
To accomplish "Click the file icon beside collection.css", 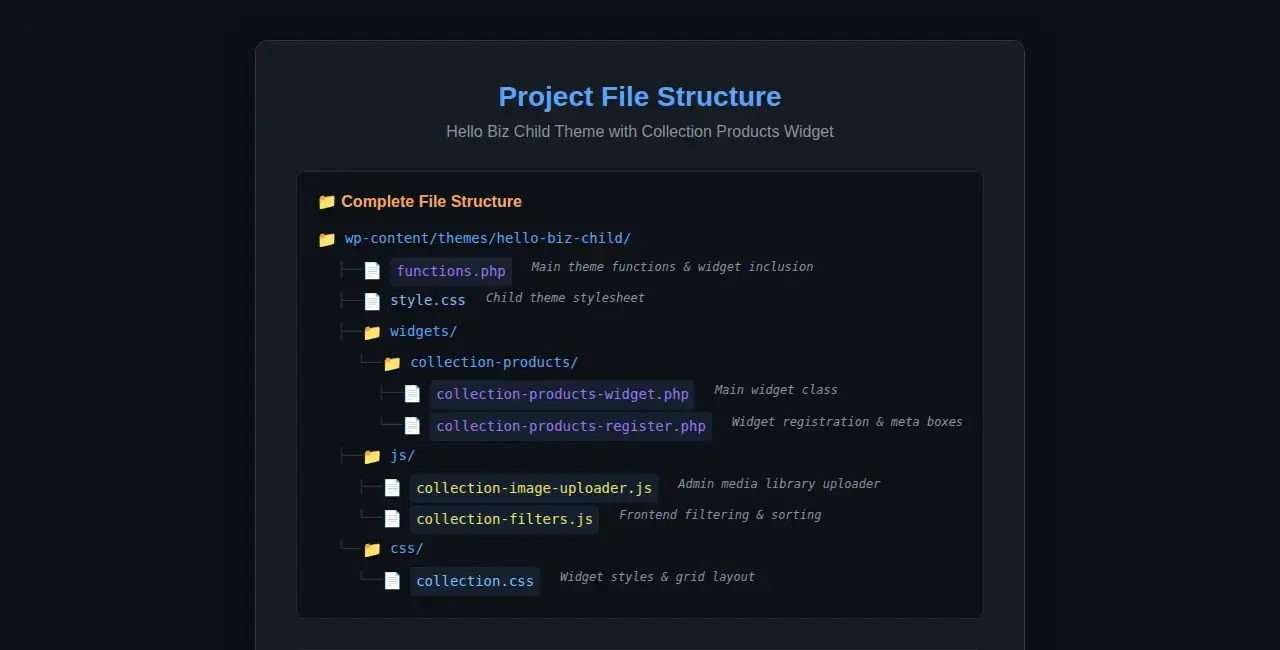I will [392, 581].
